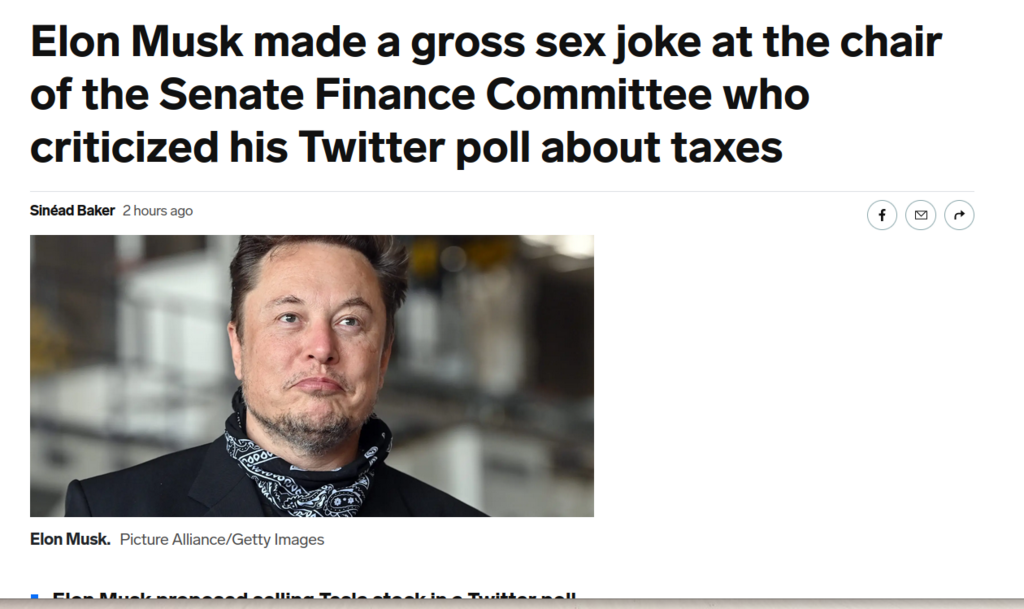This screenshot has height=609, width=1024.
Task: Click the article headline about Elon Musk
Action: (486, 94)
